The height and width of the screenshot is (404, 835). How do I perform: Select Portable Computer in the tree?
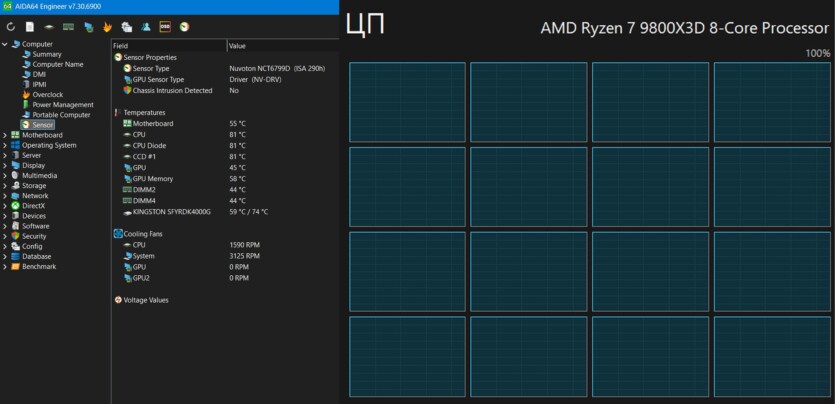click(x=61, y=115)
